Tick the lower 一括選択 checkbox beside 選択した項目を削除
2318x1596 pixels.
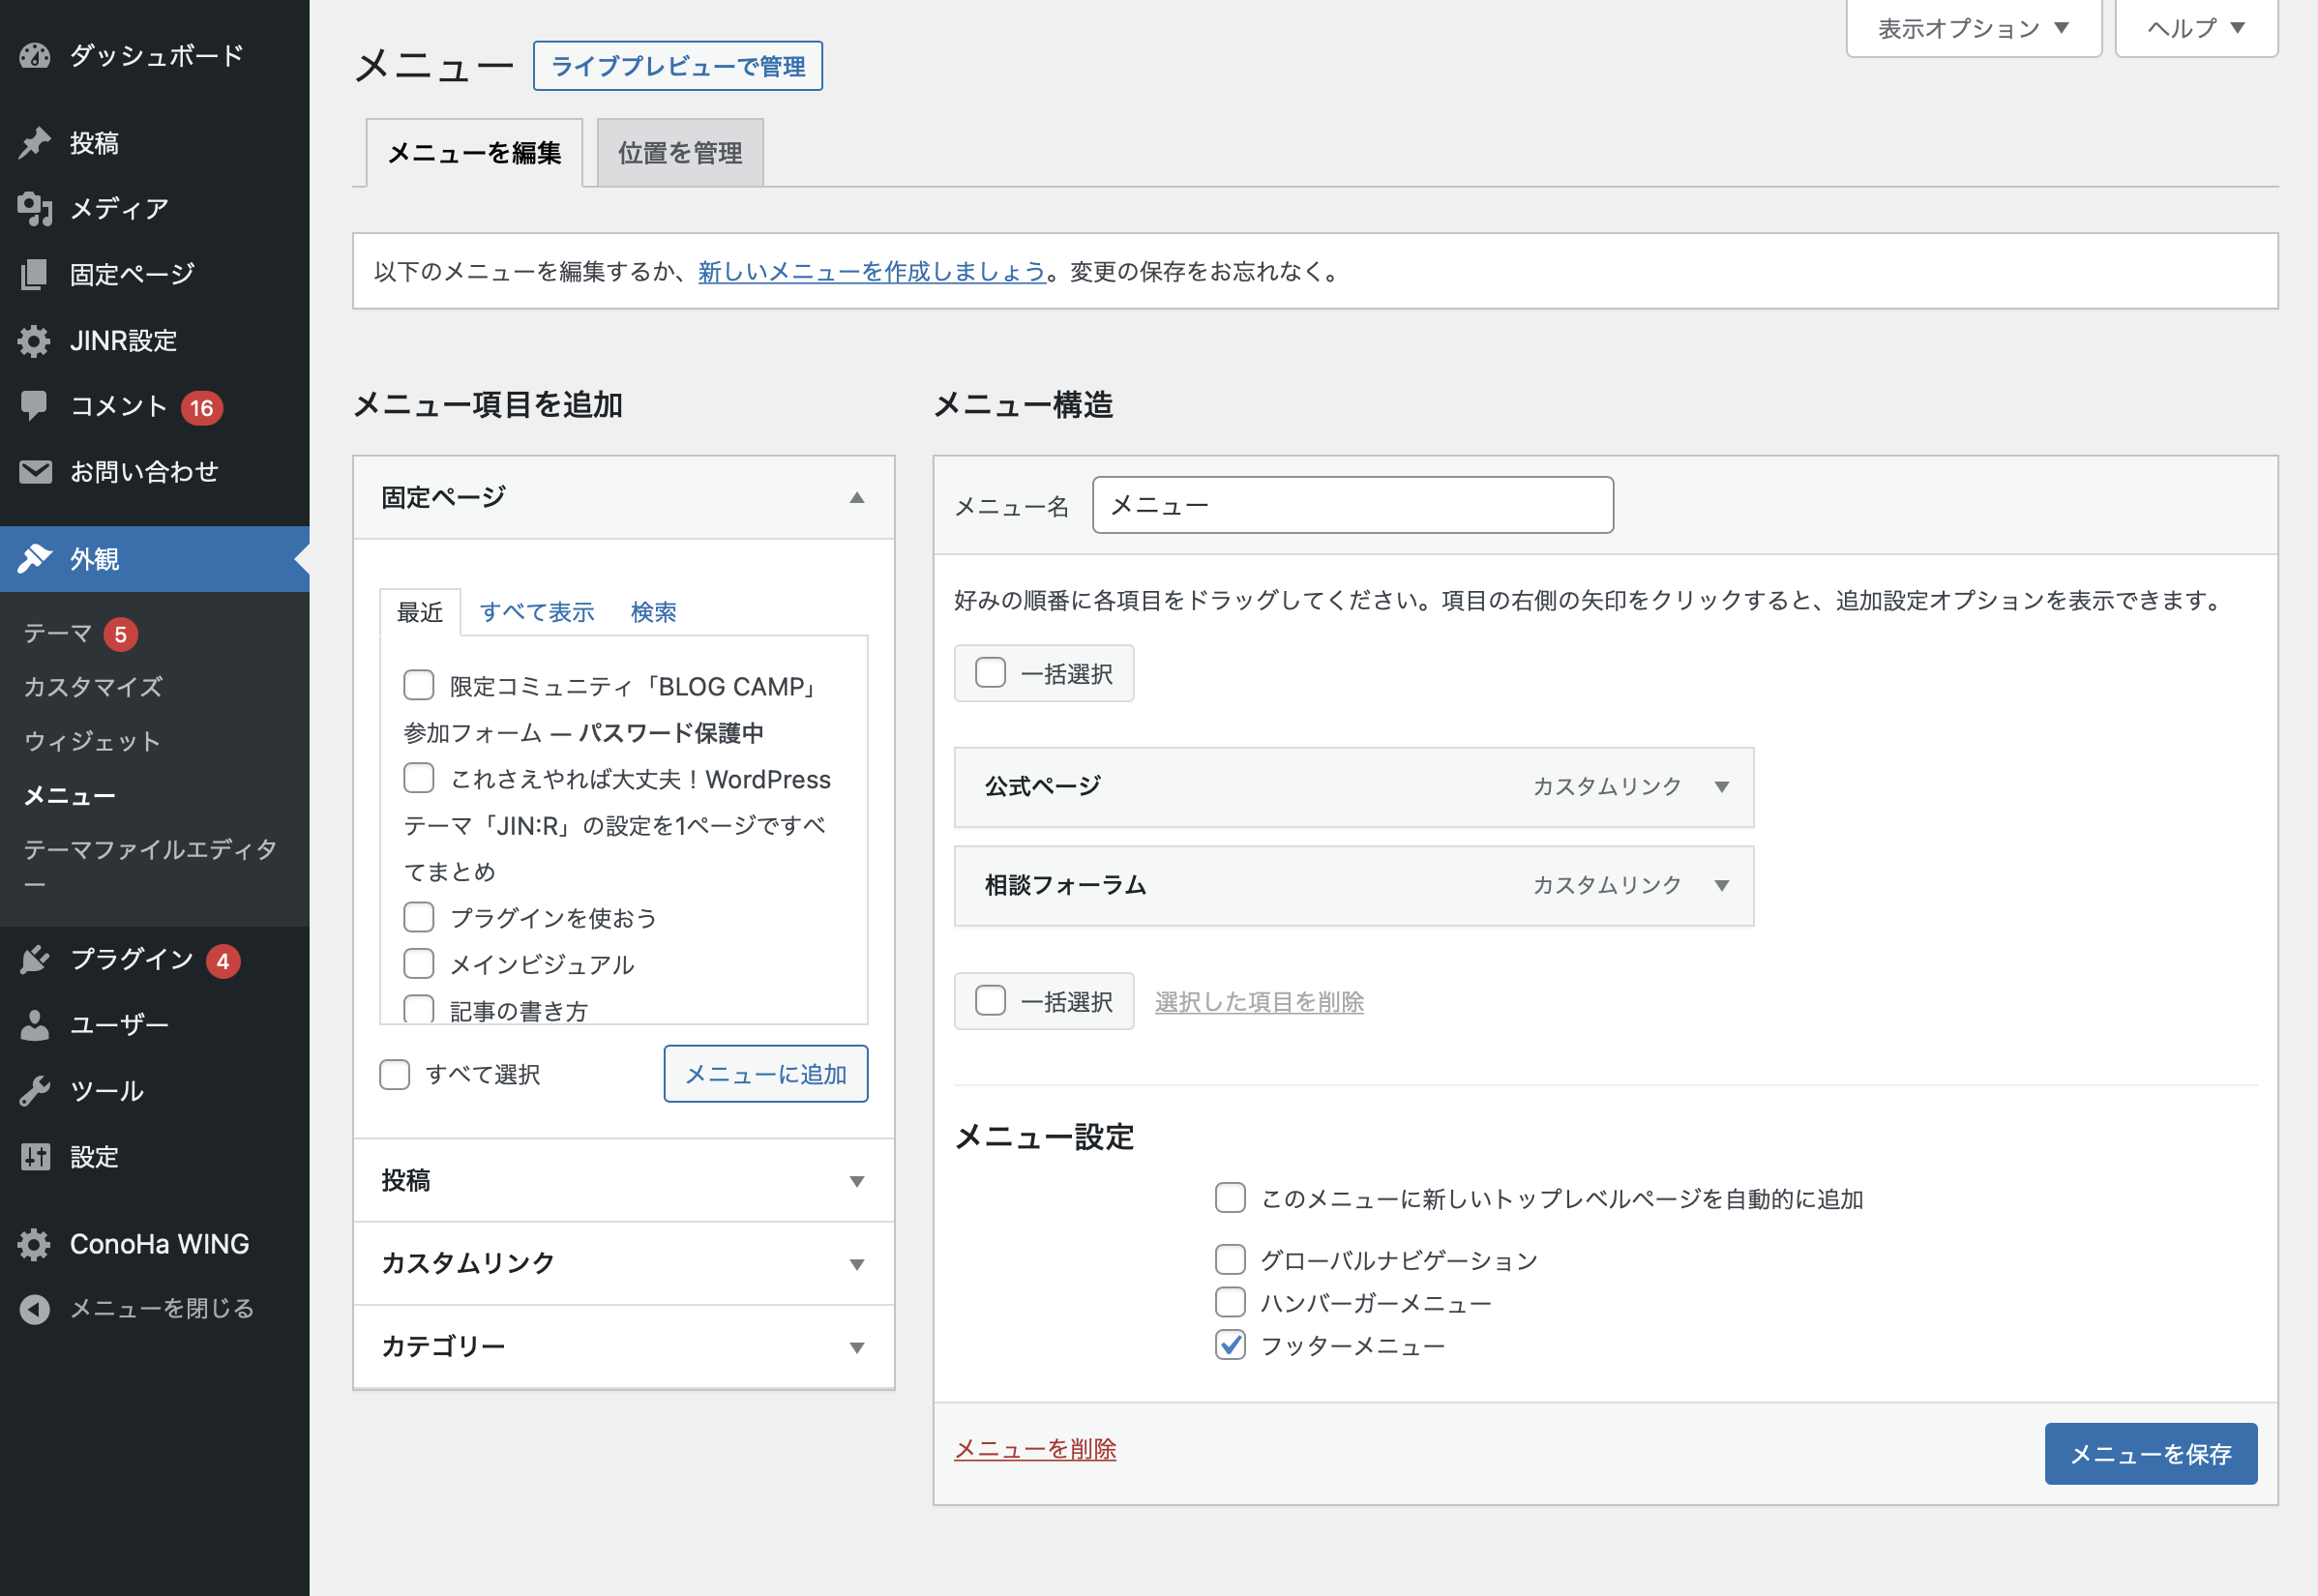coord(991,1001)
